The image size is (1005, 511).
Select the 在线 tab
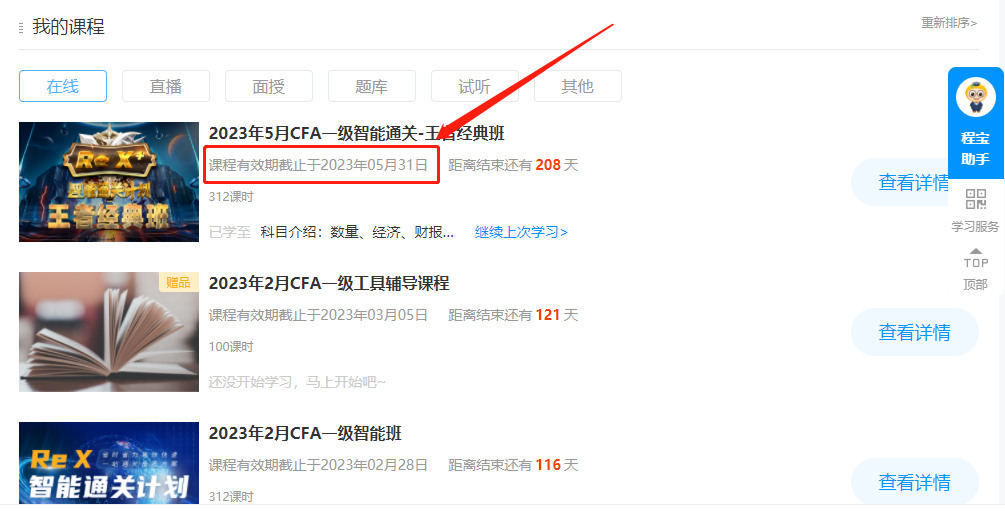[x=63, y=87]
